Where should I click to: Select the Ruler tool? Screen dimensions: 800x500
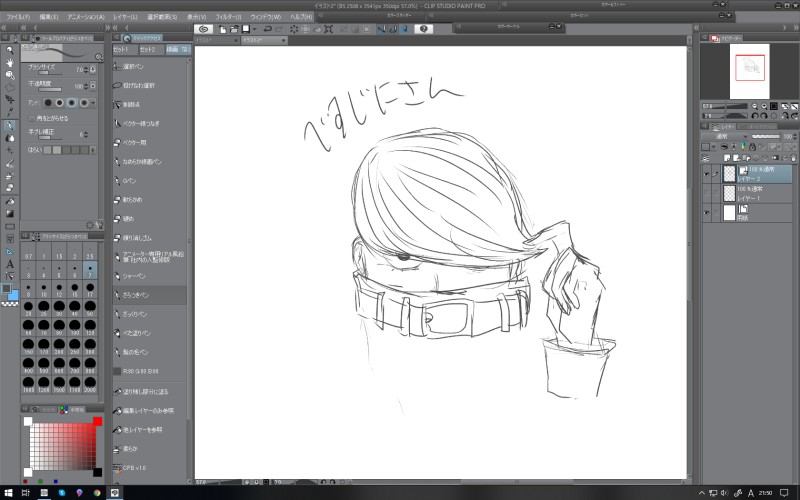click(x=9, y=252)
